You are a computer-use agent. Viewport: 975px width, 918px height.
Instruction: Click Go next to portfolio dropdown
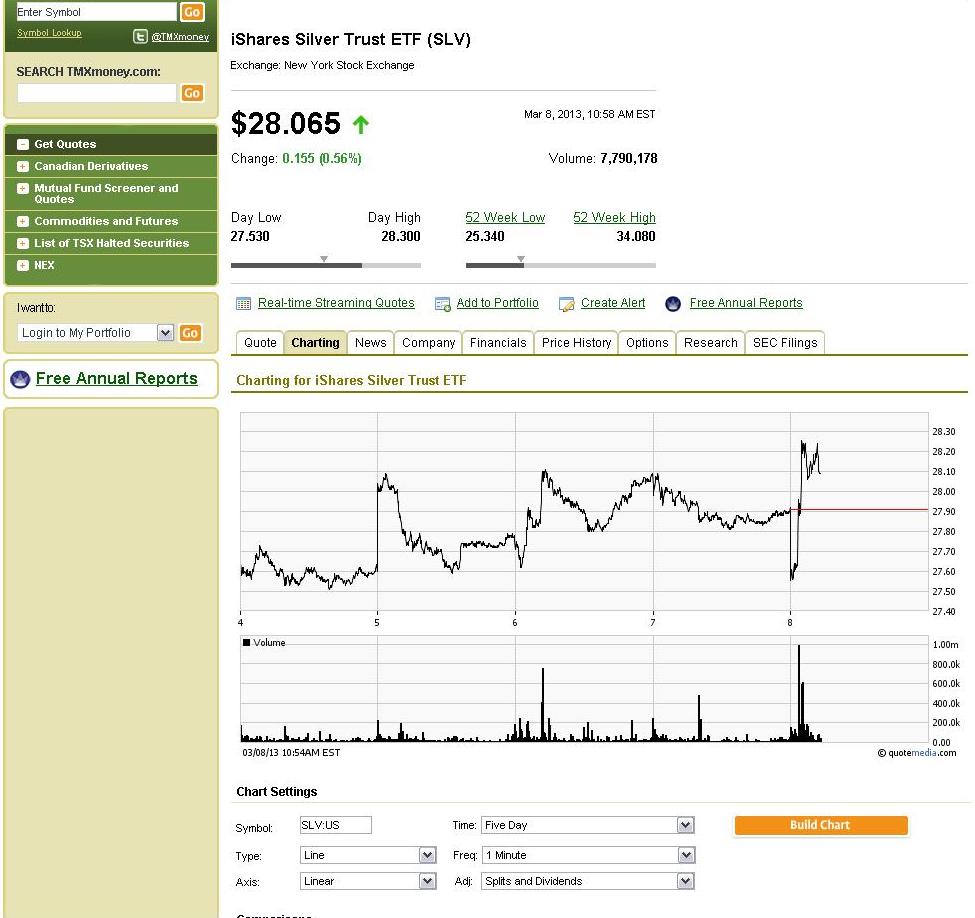click(190, 333)
